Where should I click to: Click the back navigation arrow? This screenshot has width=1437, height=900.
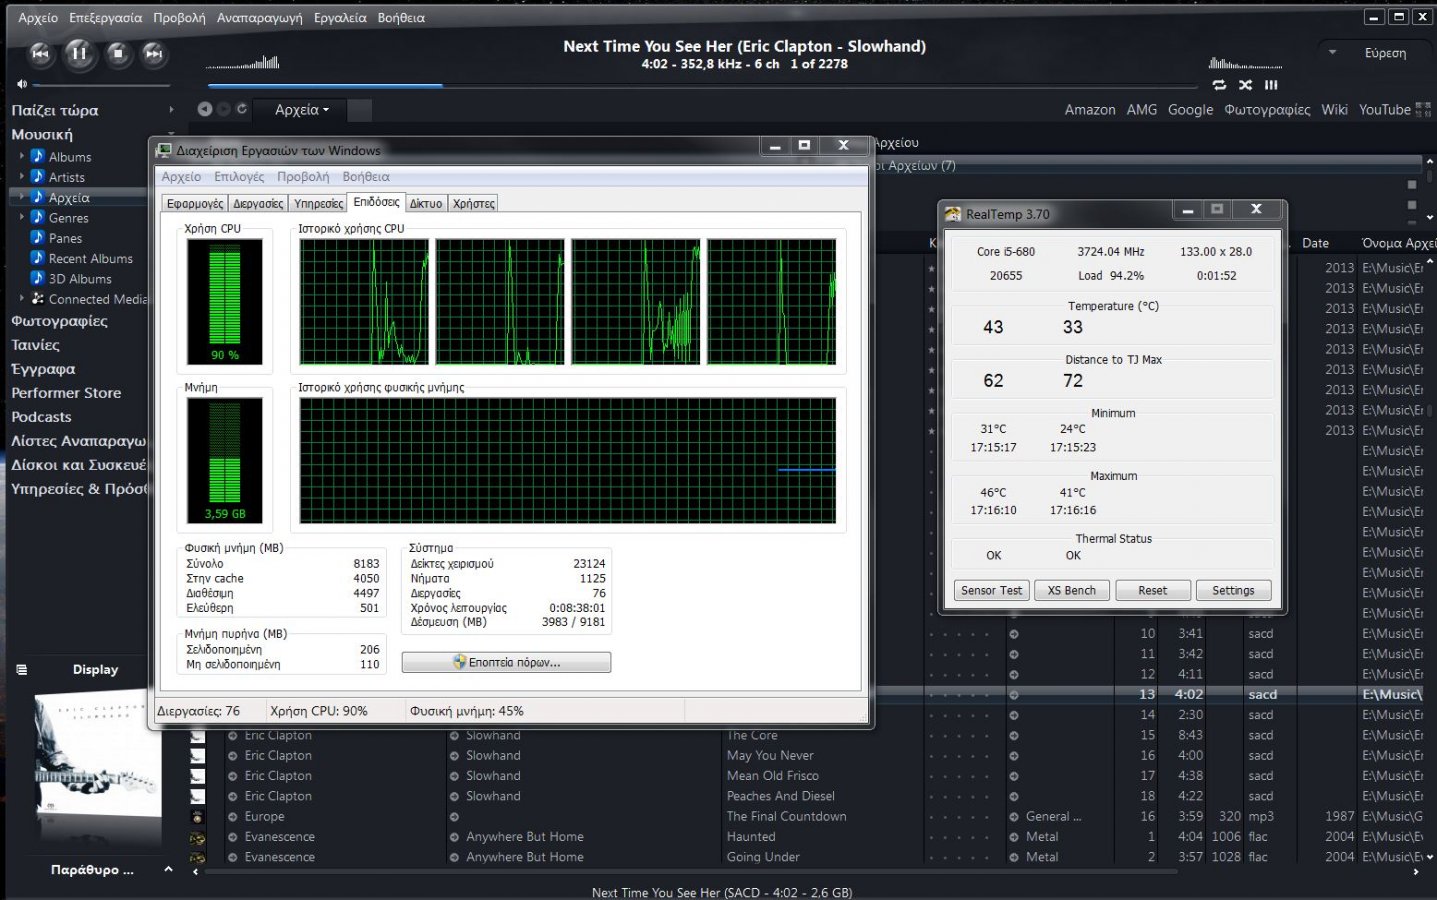[205, 109]
